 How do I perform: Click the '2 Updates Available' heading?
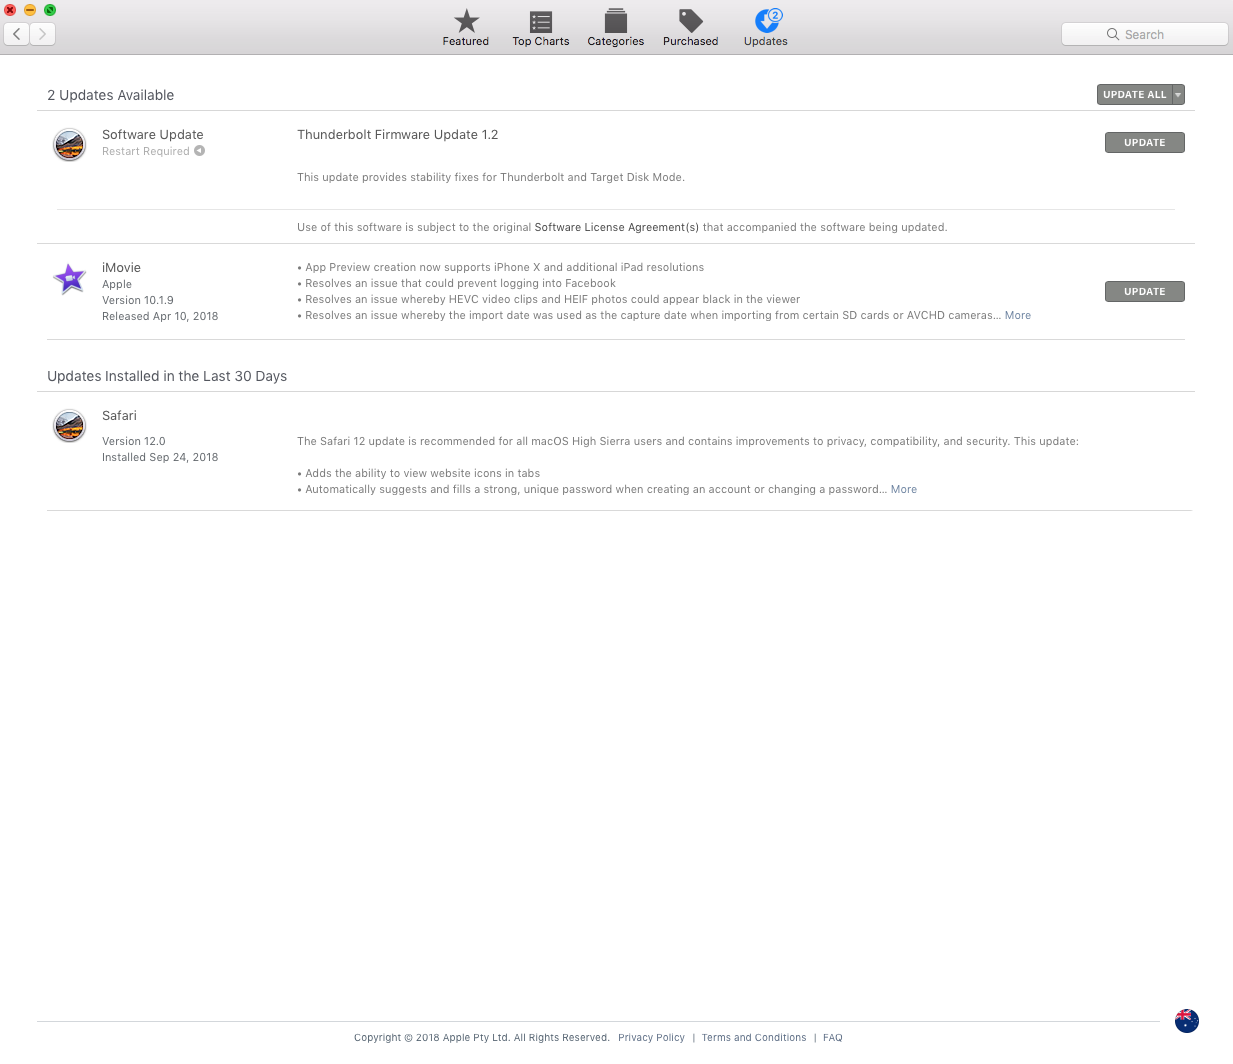coord(111,95)
